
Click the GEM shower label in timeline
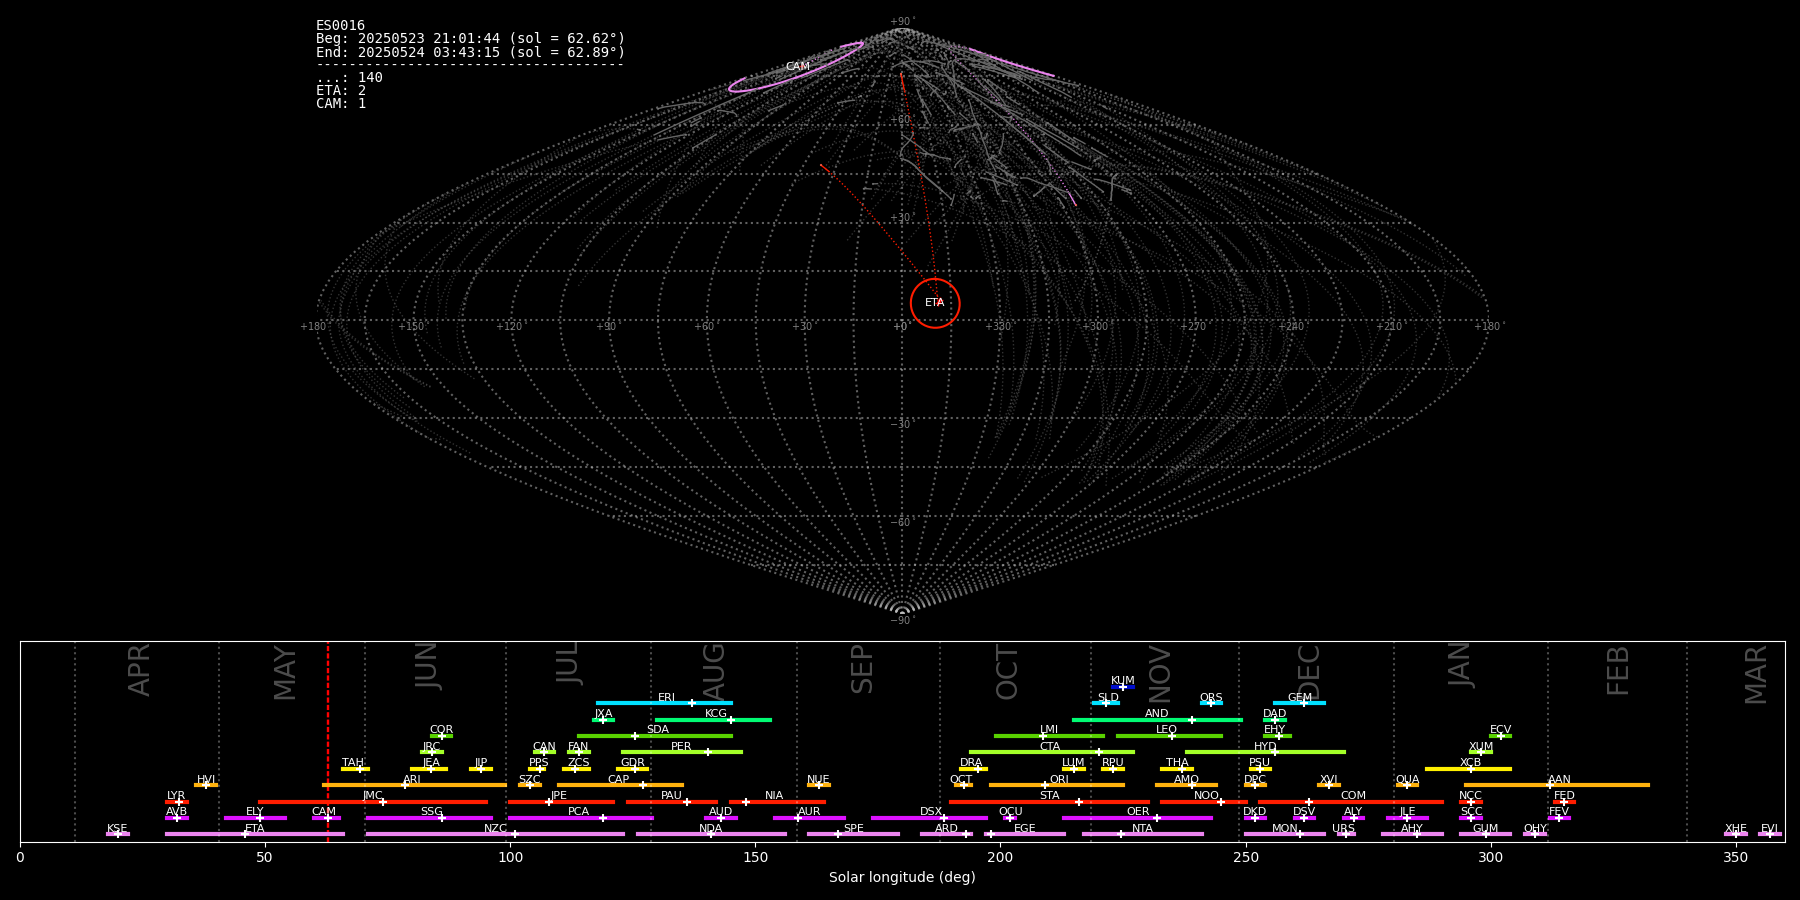[x=1300, y=697]
